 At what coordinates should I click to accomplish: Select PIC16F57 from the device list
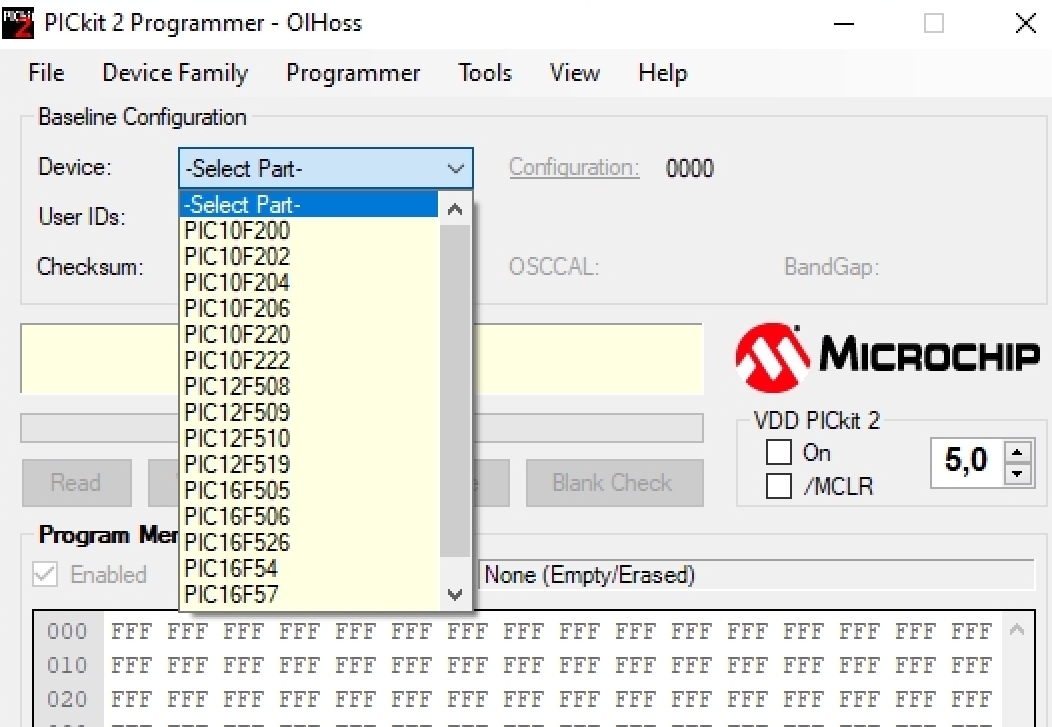(x=309, y=594)
